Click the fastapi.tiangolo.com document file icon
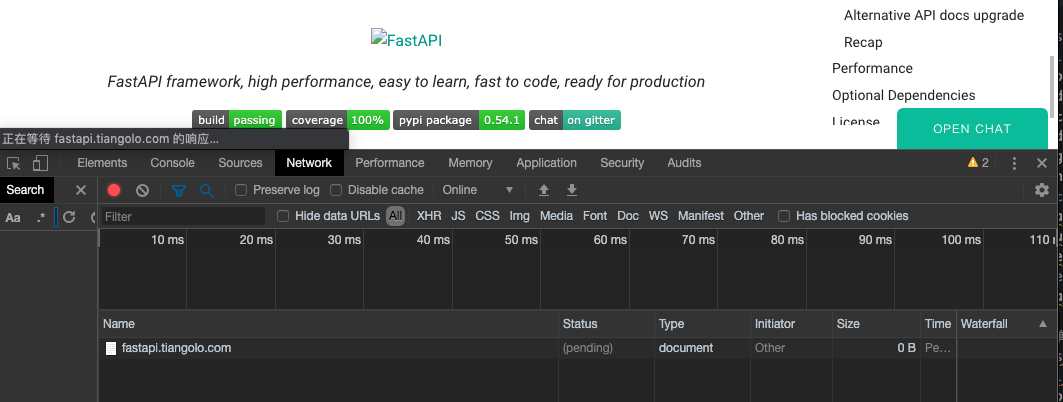 (x=111, y=348)
